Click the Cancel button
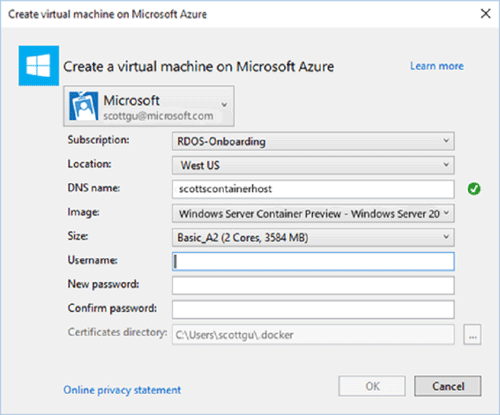 point(448,386)
